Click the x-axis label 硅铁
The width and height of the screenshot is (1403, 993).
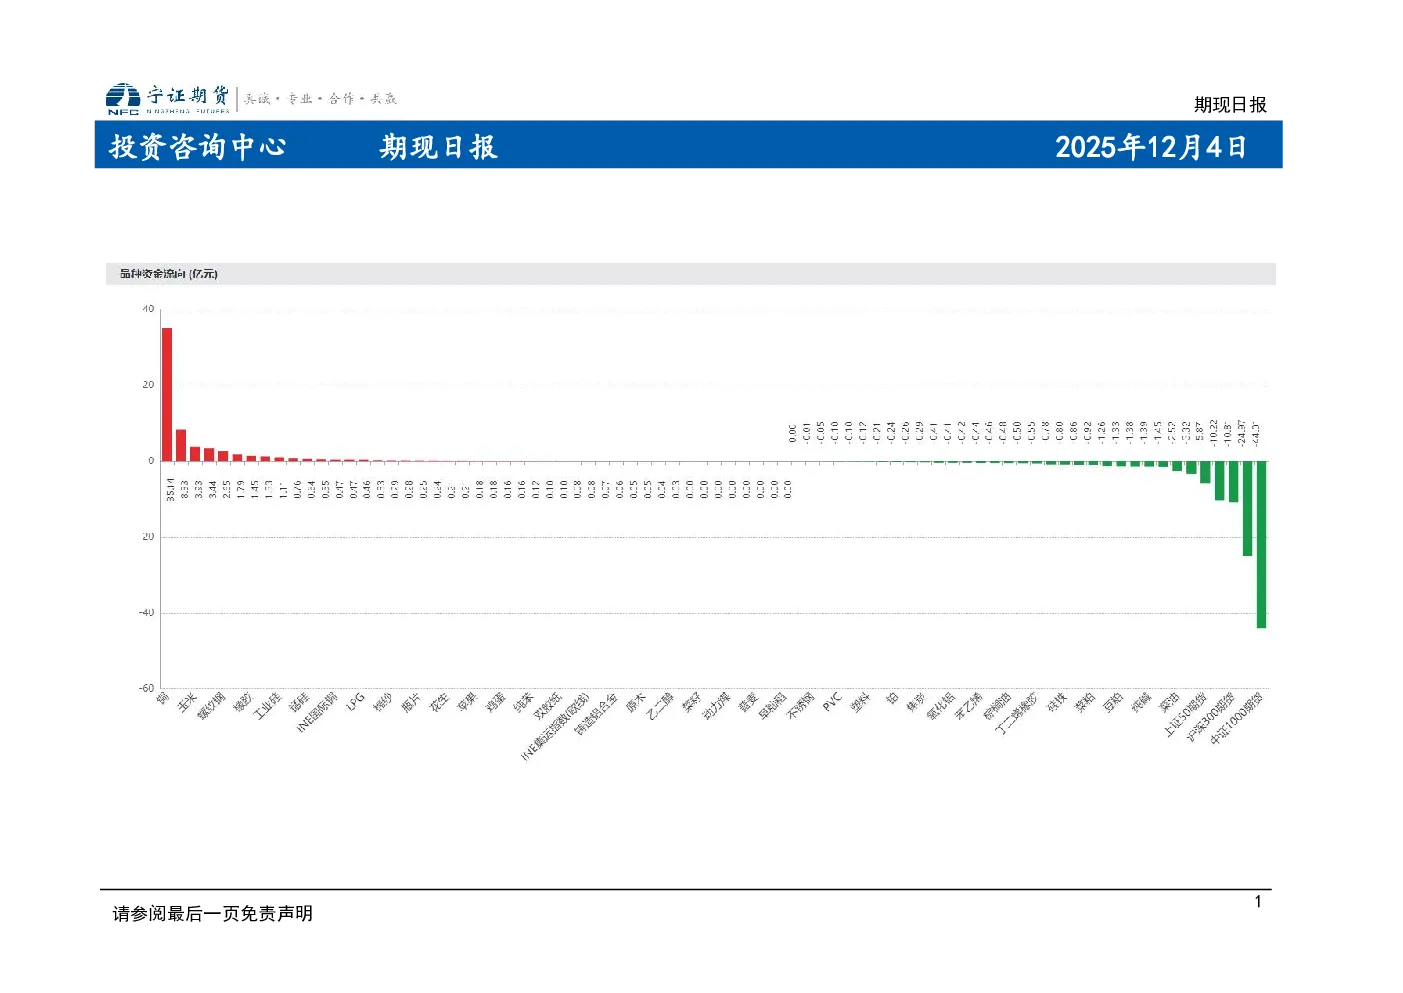pos(1057,702)
